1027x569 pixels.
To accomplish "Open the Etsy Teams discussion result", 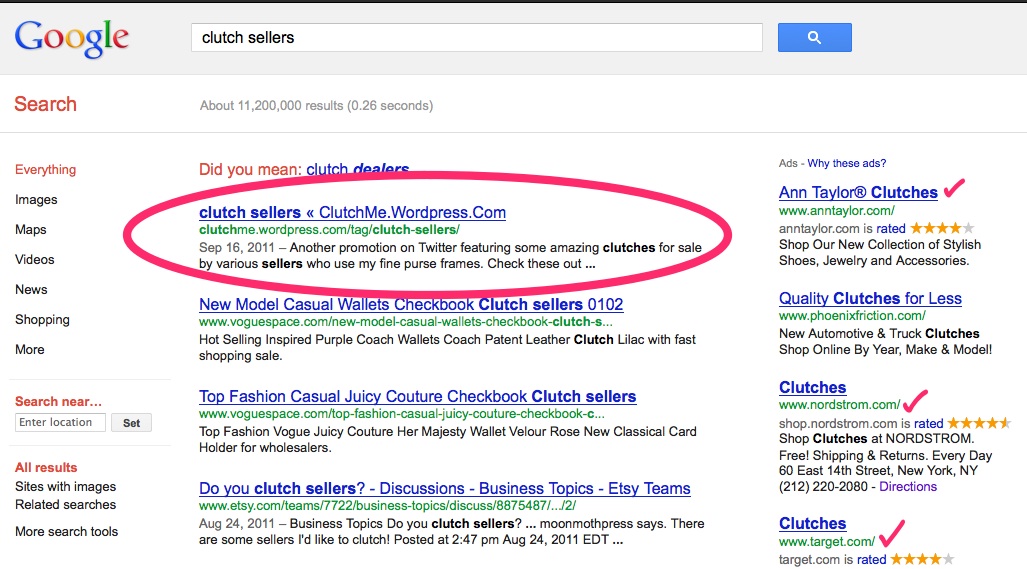I will (444, 489).
